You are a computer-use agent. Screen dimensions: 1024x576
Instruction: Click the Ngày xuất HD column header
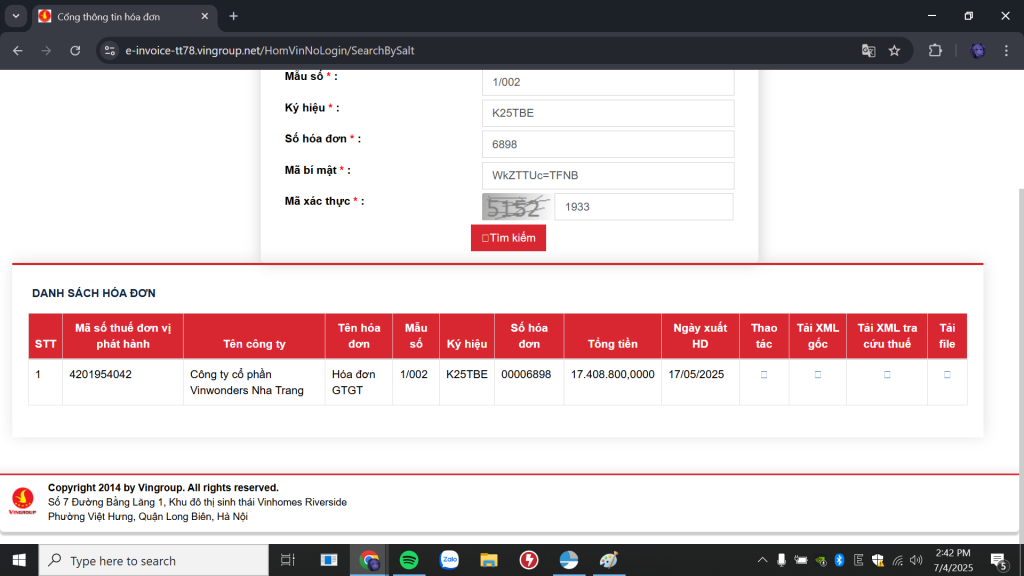pos(700,336)
